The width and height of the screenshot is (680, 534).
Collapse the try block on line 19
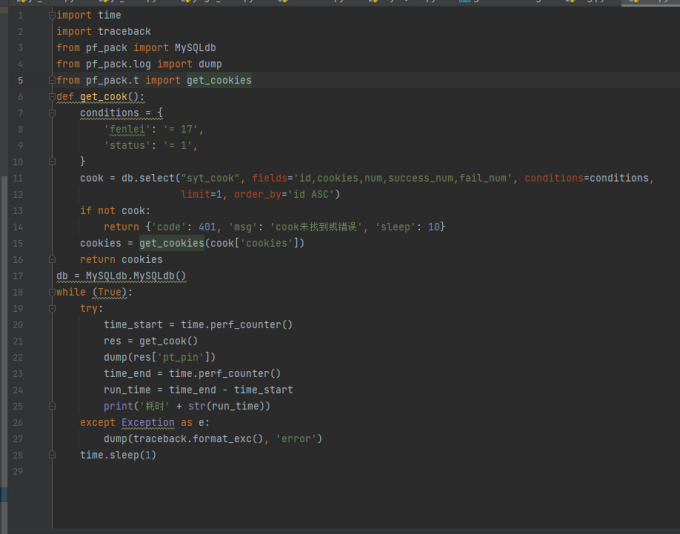click(52, 308)
